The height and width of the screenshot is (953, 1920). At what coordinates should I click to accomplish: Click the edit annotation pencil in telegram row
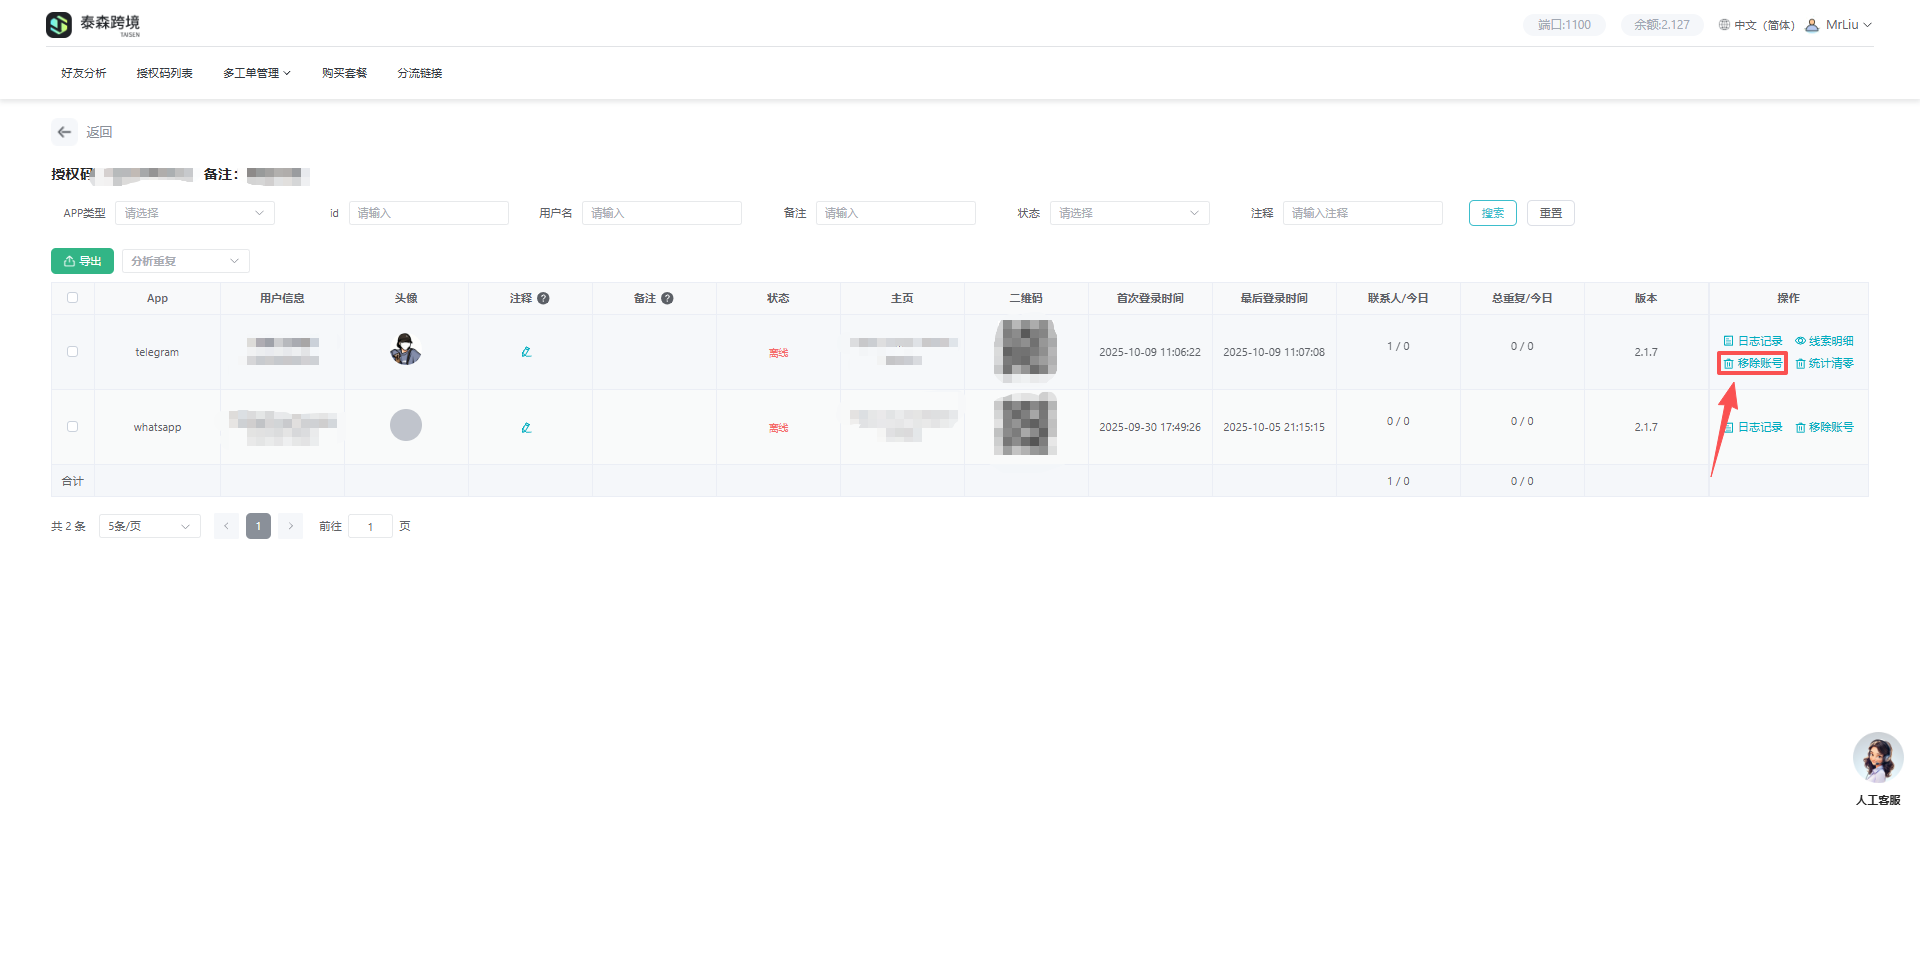(x=526, y=352)
